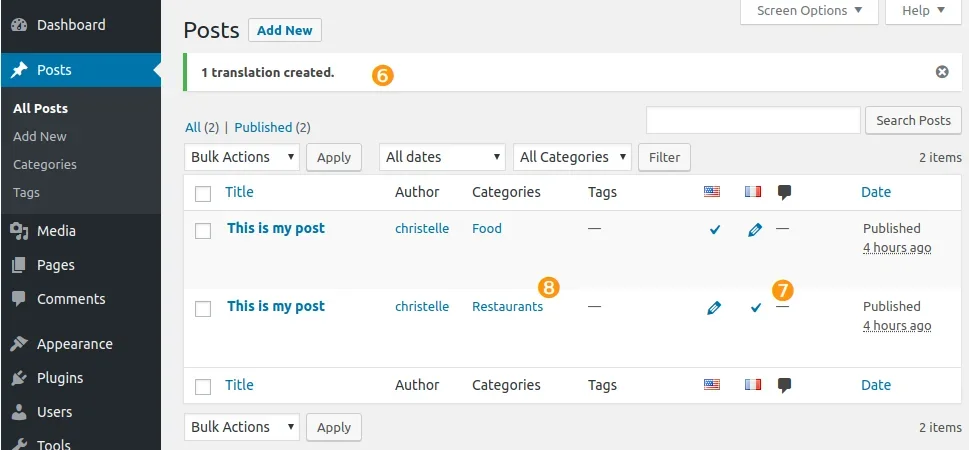Click the French checkmark icon in second row

(x=755, y=308)
